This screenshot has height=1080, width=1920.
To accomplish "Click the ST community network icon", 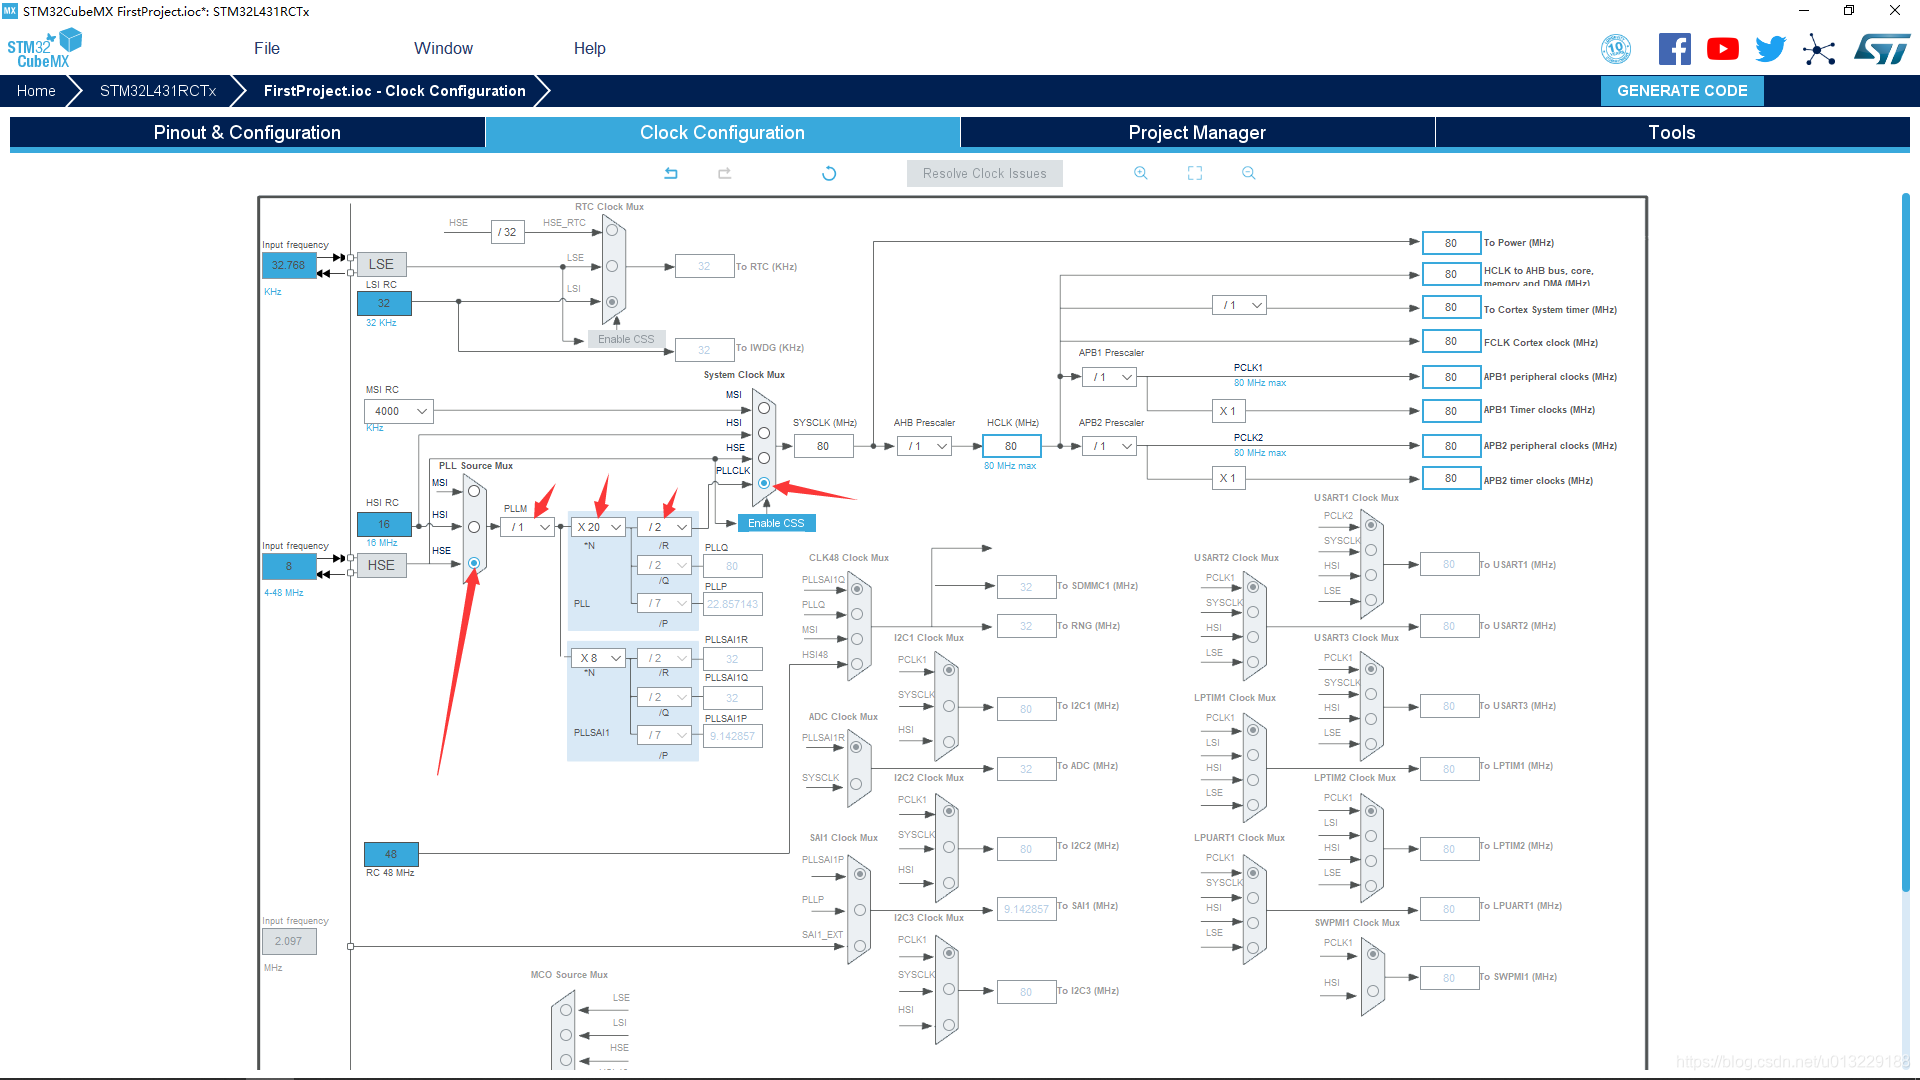I will pyautogui.click(x=1819, y=49).
